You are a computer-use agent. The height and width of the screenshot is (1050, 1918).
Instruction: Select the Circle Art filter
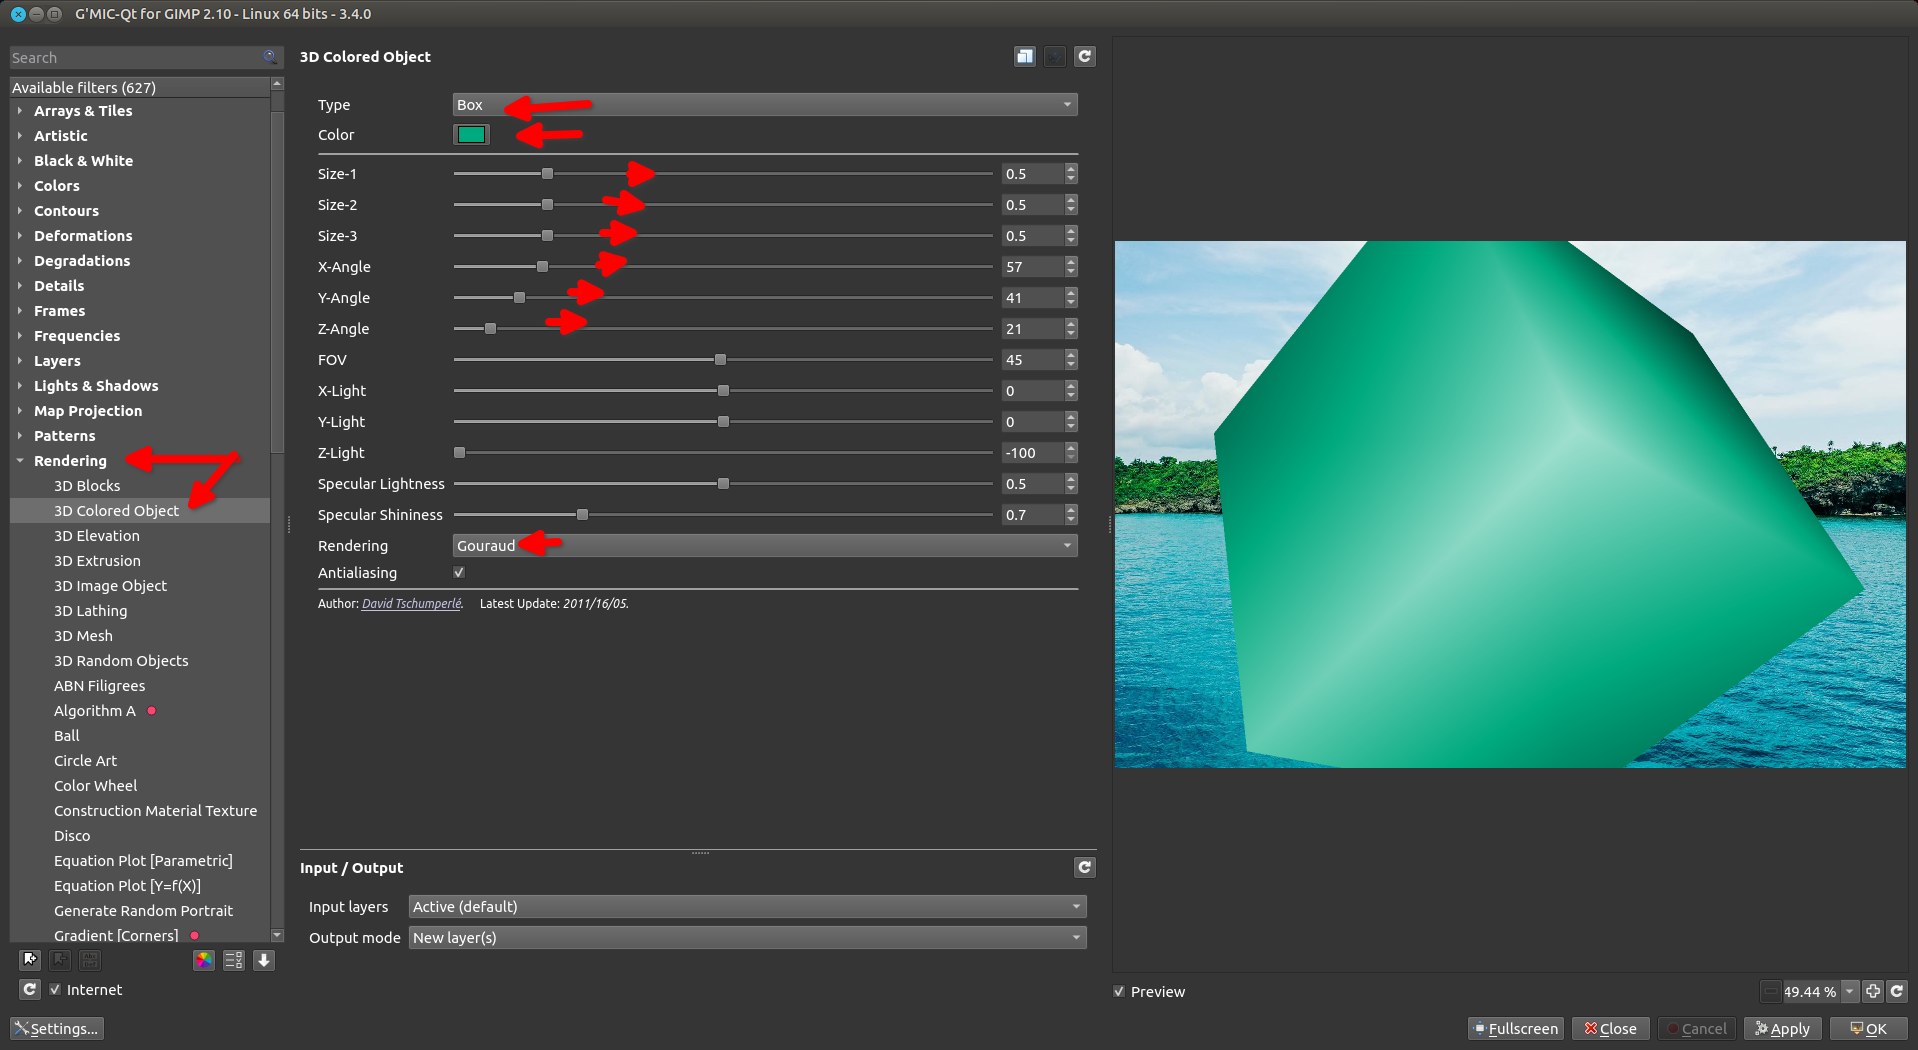tap(85, 760)
